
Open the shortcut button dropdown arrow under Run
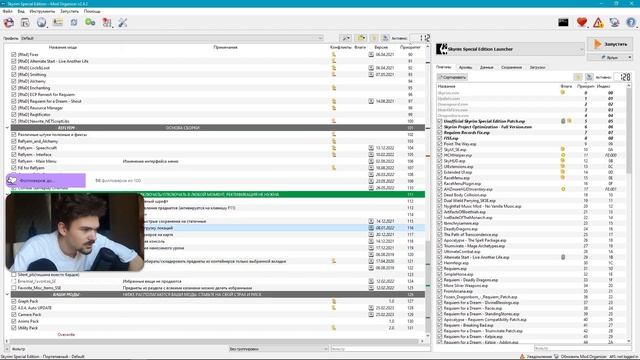coord(630,58)
